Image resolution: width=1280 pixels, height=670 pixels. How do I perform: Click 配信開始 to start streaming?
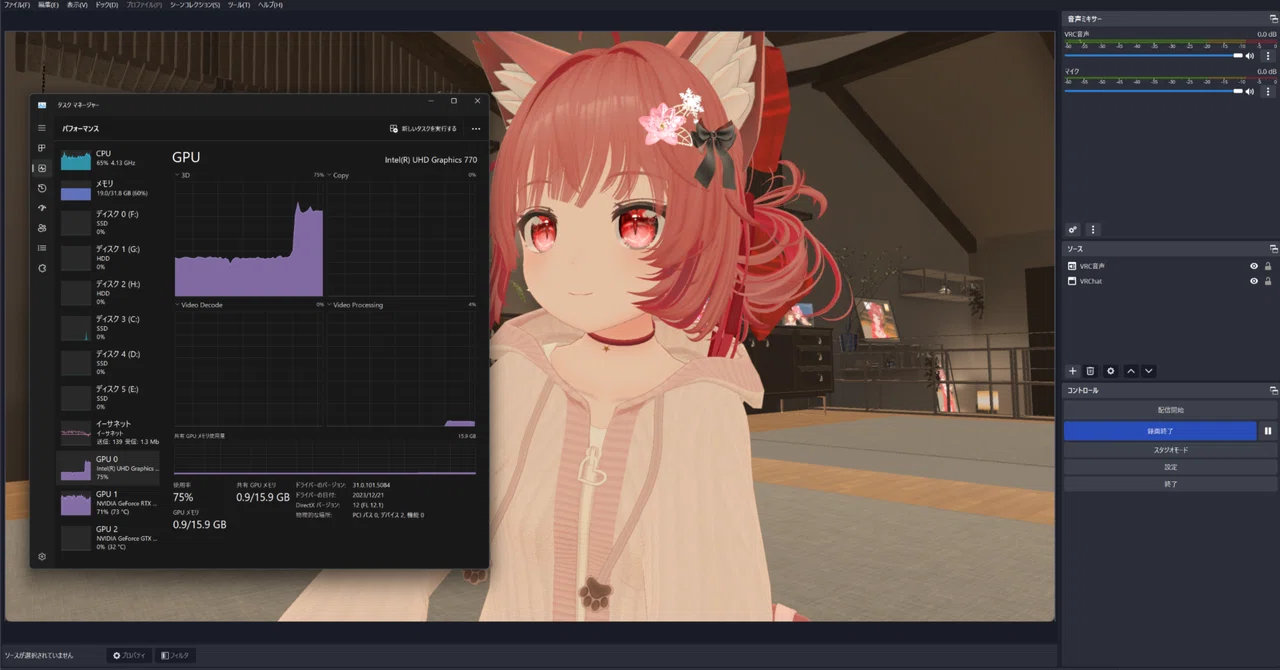click(x=1170, y=411)
